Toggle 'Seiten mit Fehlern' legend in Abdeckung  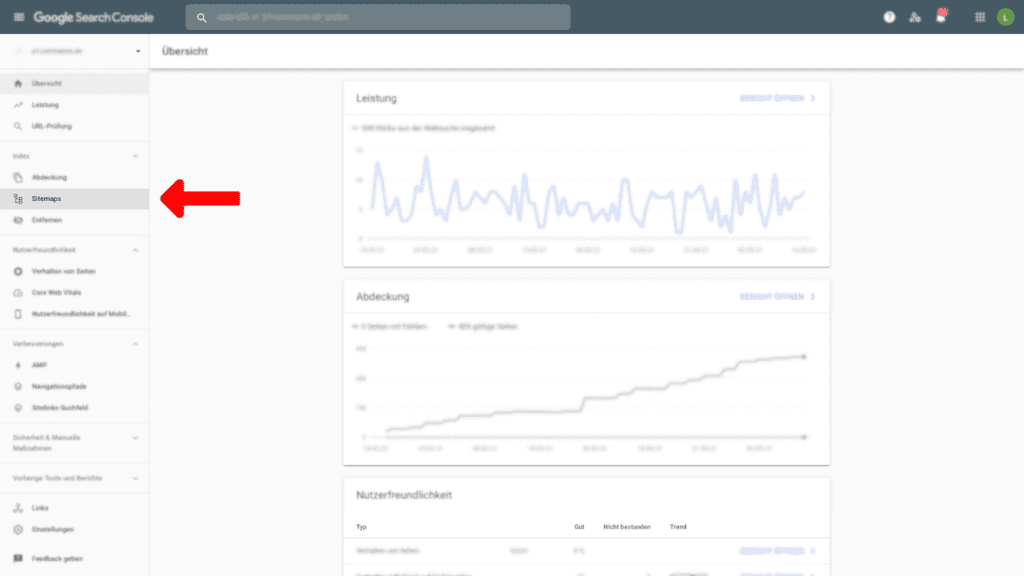click(390, 327)
